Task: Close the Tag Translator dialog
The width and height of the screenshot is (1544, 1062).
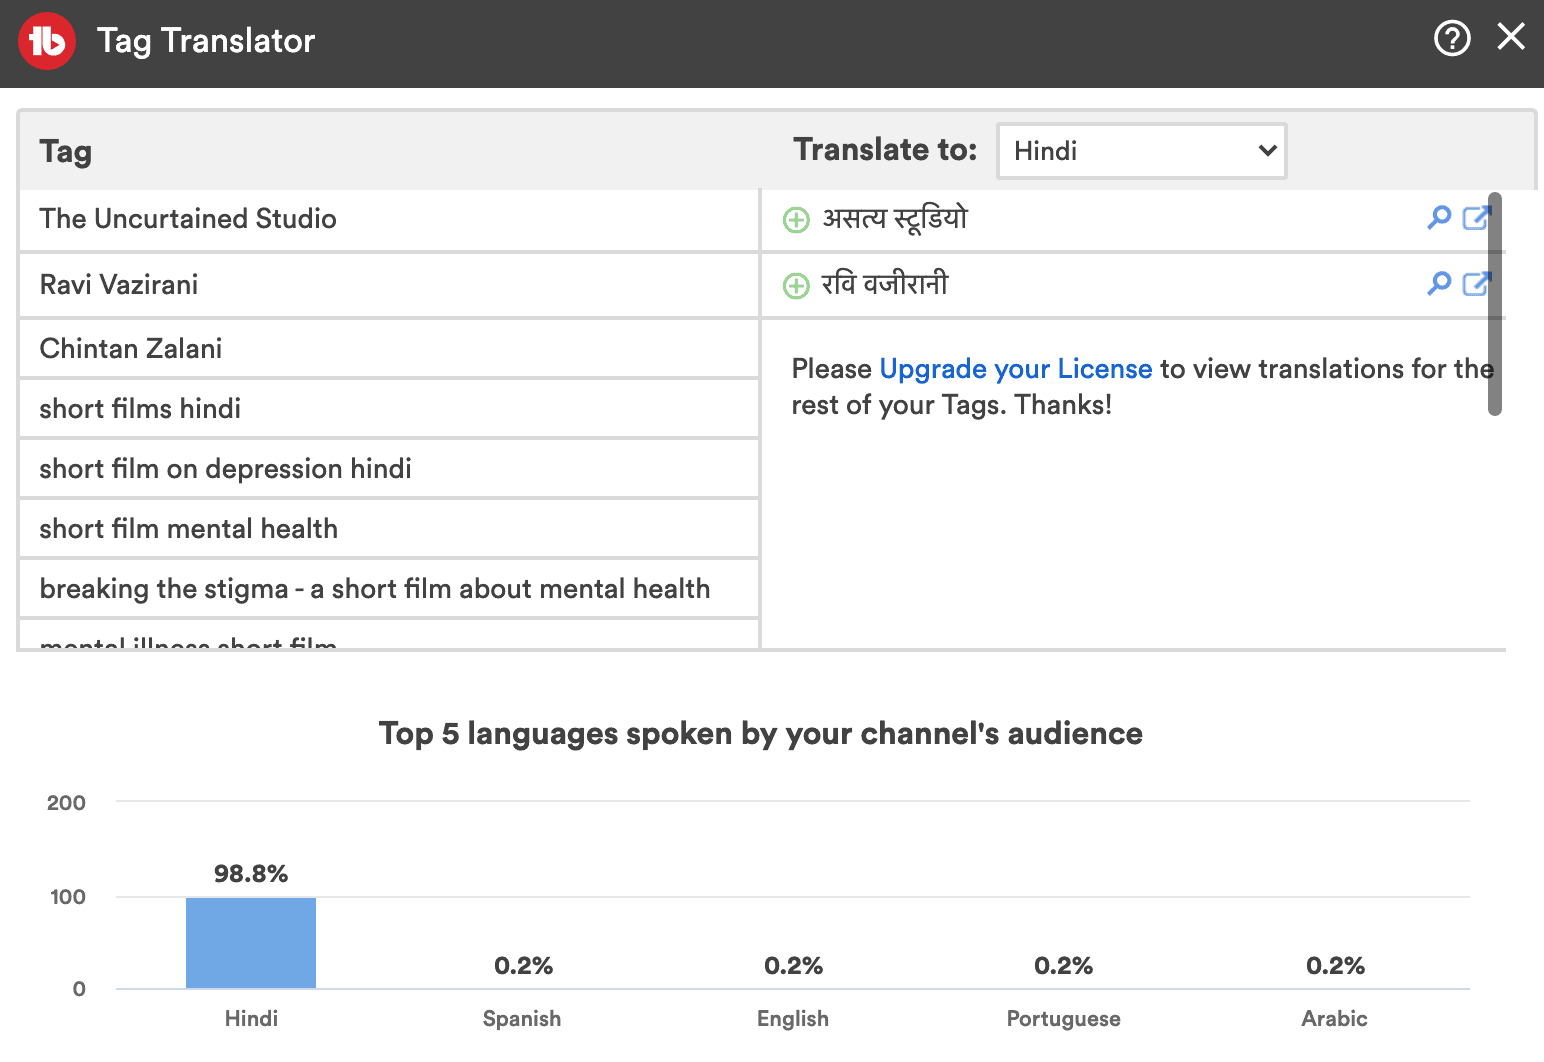Action: click(1510, 38)
